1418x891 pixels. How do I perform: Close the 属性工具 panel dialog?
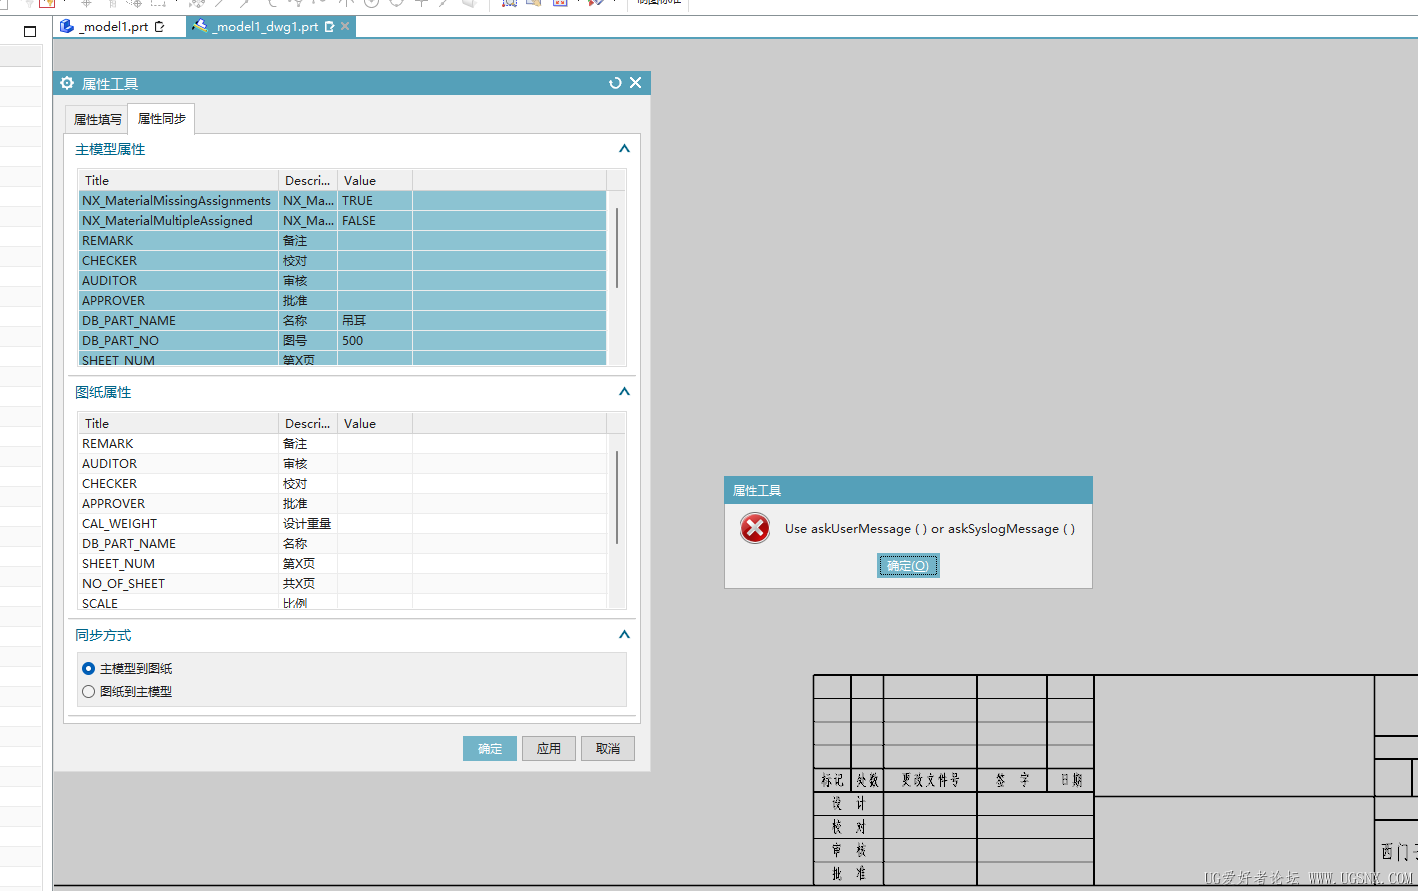pos(635,83)
